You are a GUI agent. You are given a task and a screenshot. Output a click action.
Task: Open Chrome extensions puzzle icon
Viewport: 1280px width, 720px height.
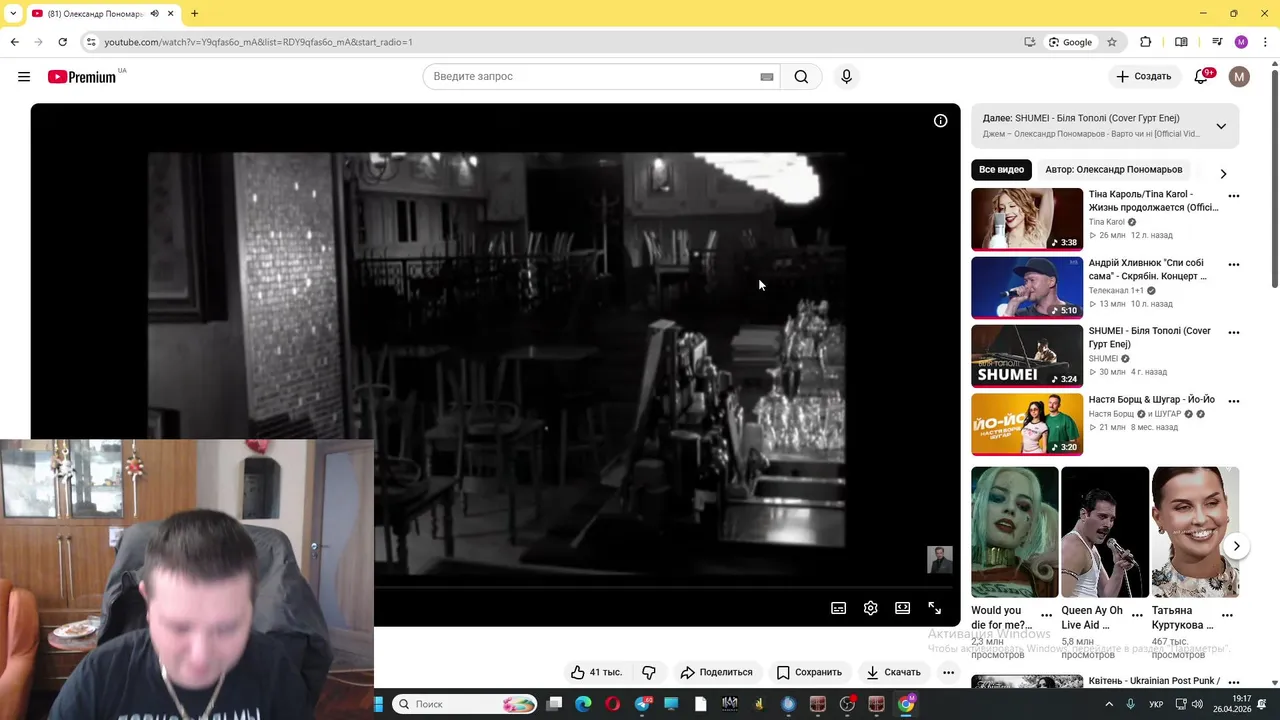(x=1146, y=42)
